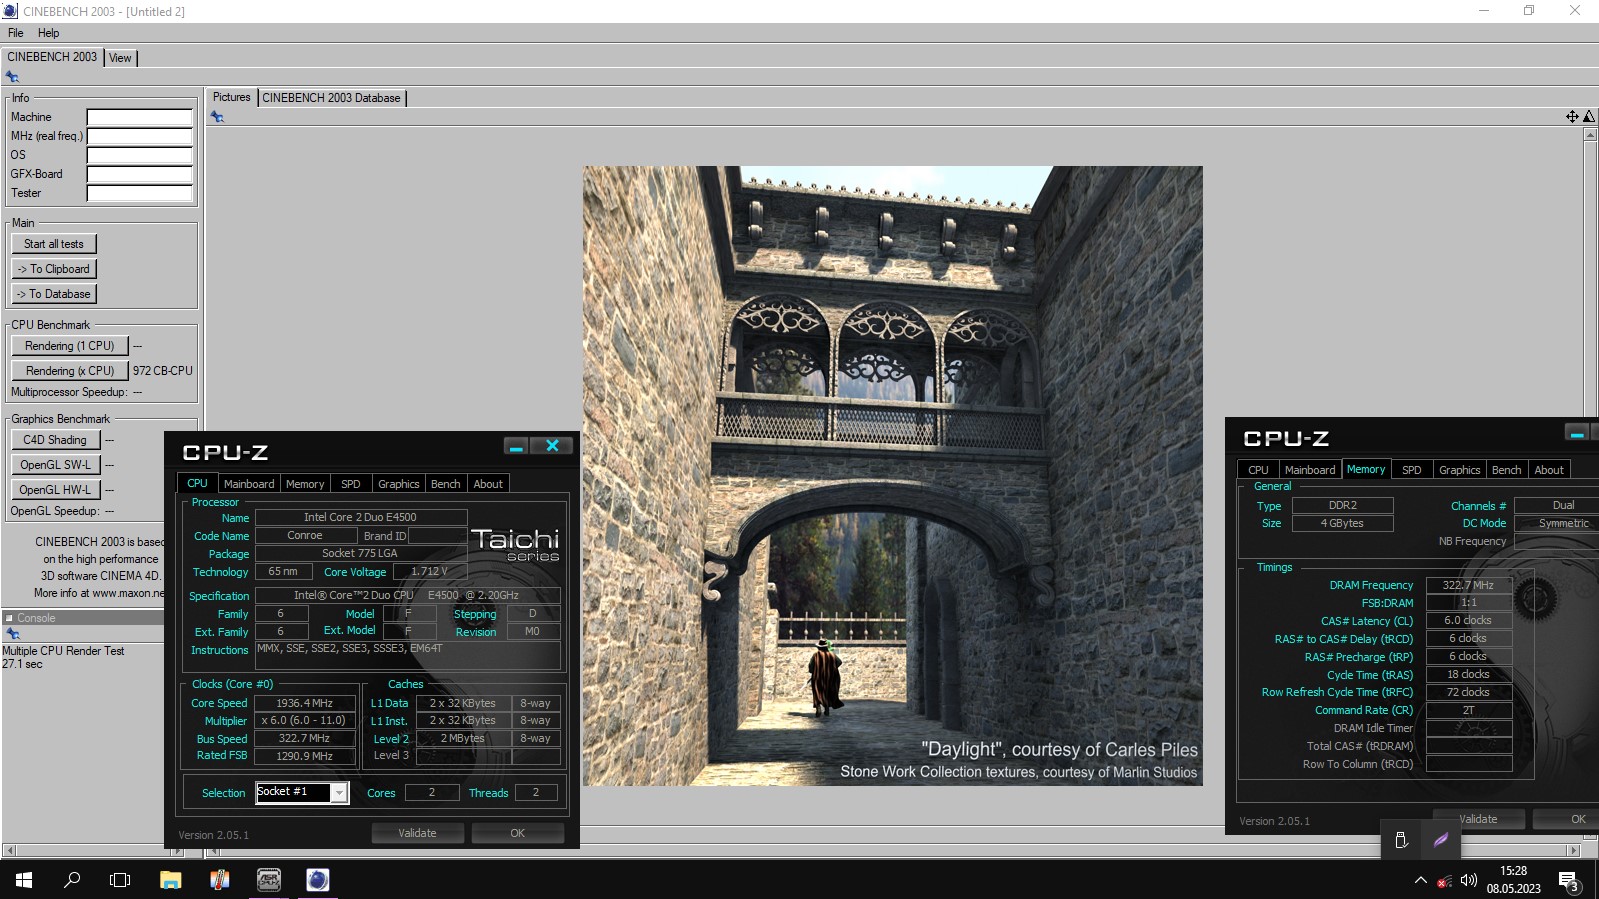Click the OS input field
The height and width of the screenshot is (899, 1599).
(139, 155)
